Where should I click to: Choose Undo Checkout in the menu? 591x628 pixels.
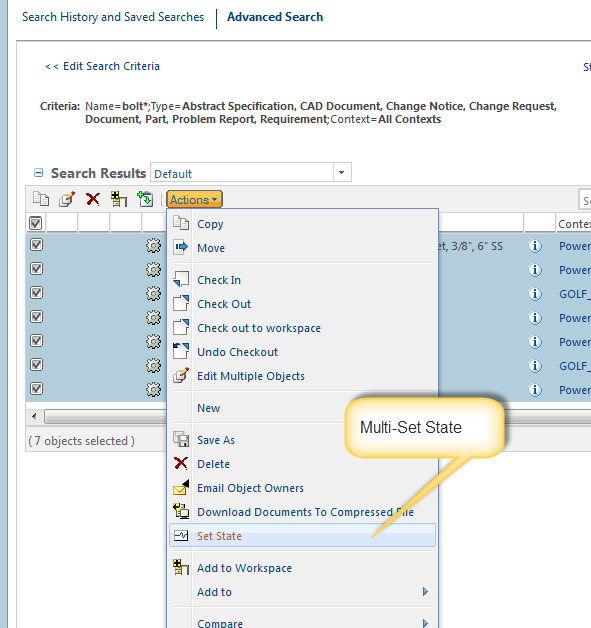302,352
